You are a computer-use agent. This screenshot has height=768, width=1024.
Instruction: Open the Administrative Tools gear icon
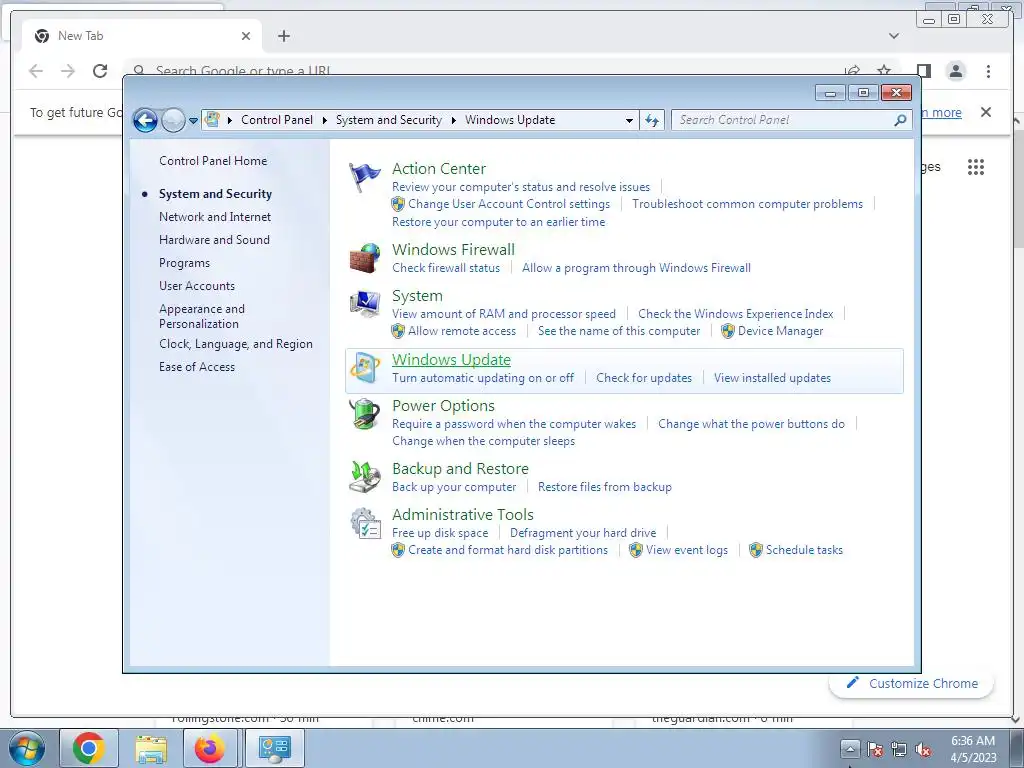point(364,523)
